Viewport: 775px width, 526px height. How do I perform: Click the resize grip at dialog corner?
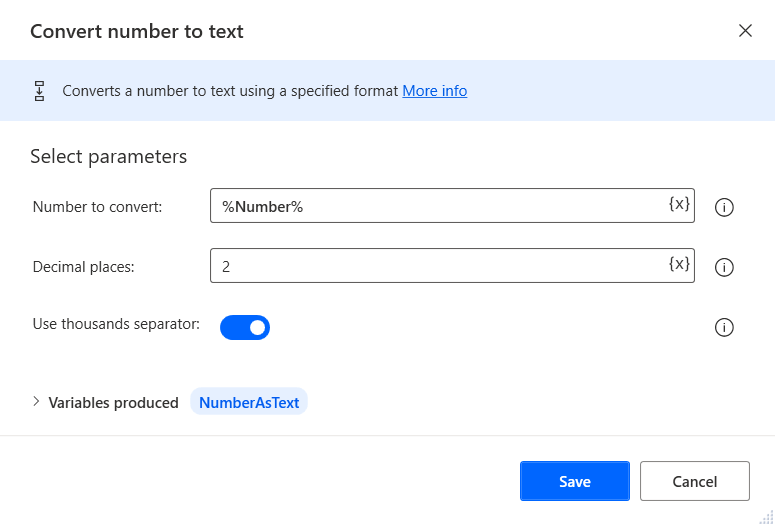[x=766, y=517]
